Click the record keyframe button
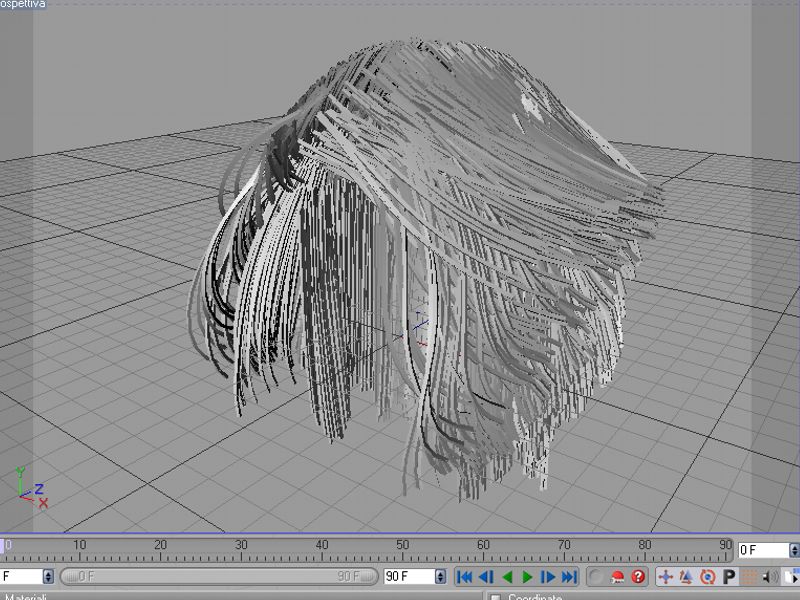Viewport: 800px width, 600px height. (595, 577)
